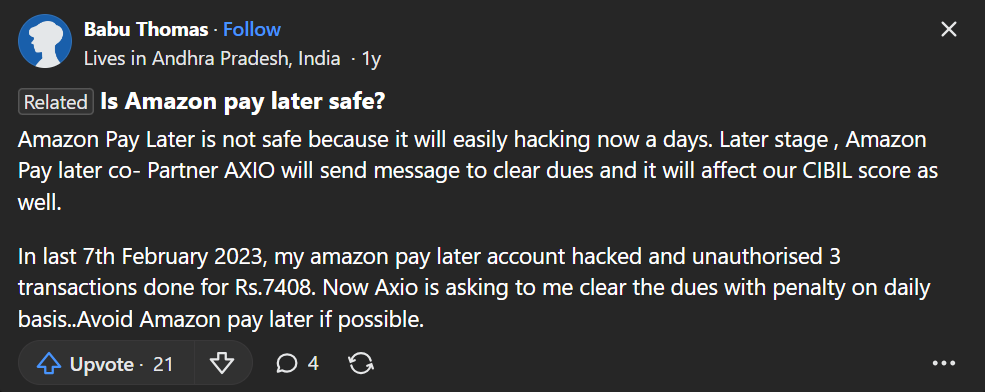
Task: Click the "Upvote" text label
Action: [x=102, y=364]
